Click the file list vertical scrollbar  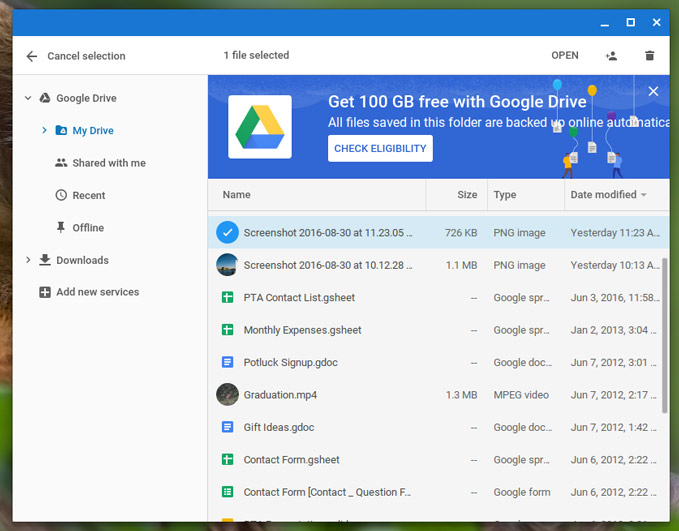pyautogui.click(x=664, y=336)
